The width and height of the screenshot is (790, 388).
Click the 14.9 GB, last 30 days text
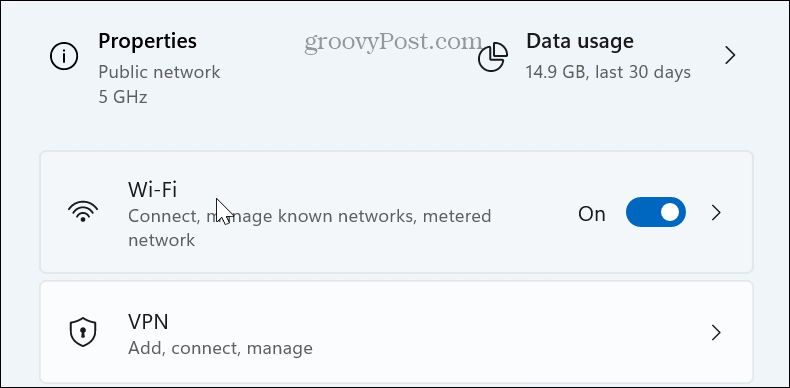pyautogui.click(x=608, y=73)
